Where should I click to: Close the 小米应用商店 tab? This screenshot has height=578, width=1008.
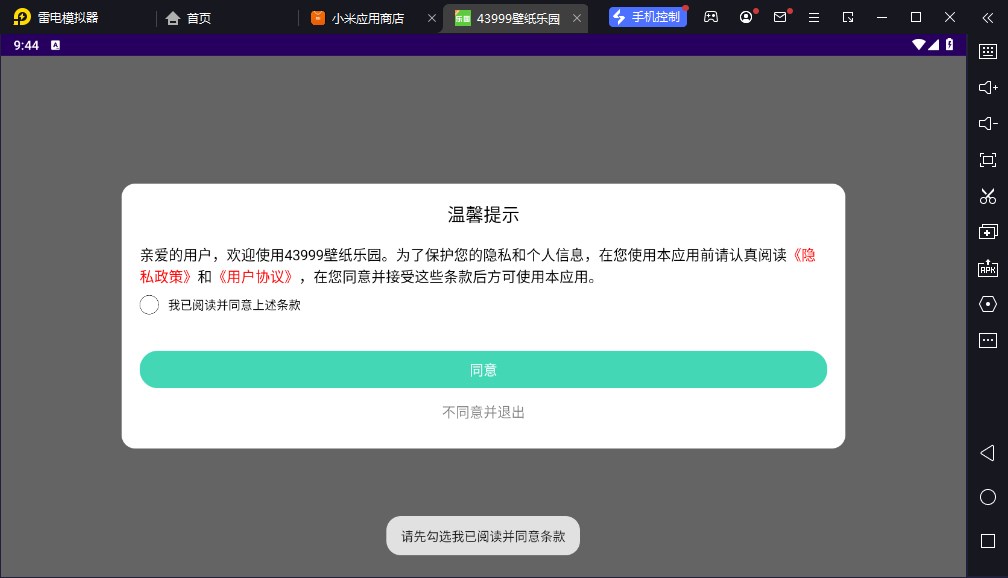point(432,18)
